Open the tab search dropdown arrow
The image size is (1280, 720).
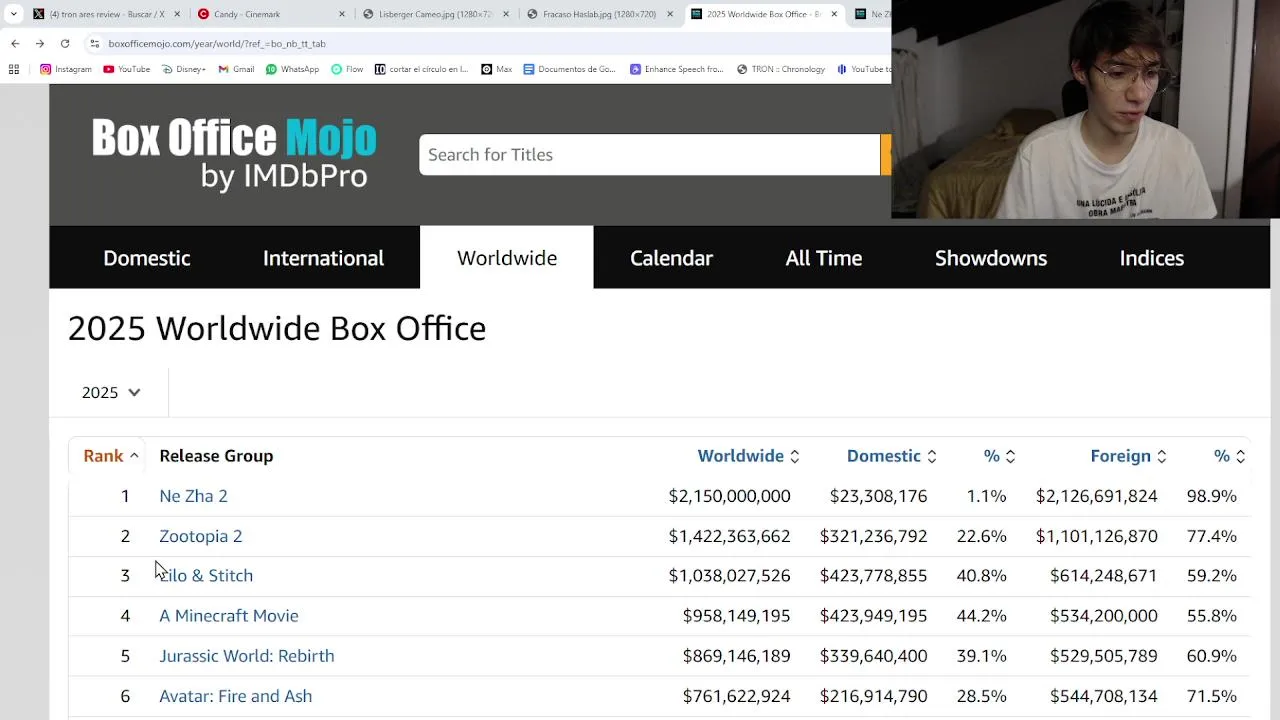coord(14,14)
